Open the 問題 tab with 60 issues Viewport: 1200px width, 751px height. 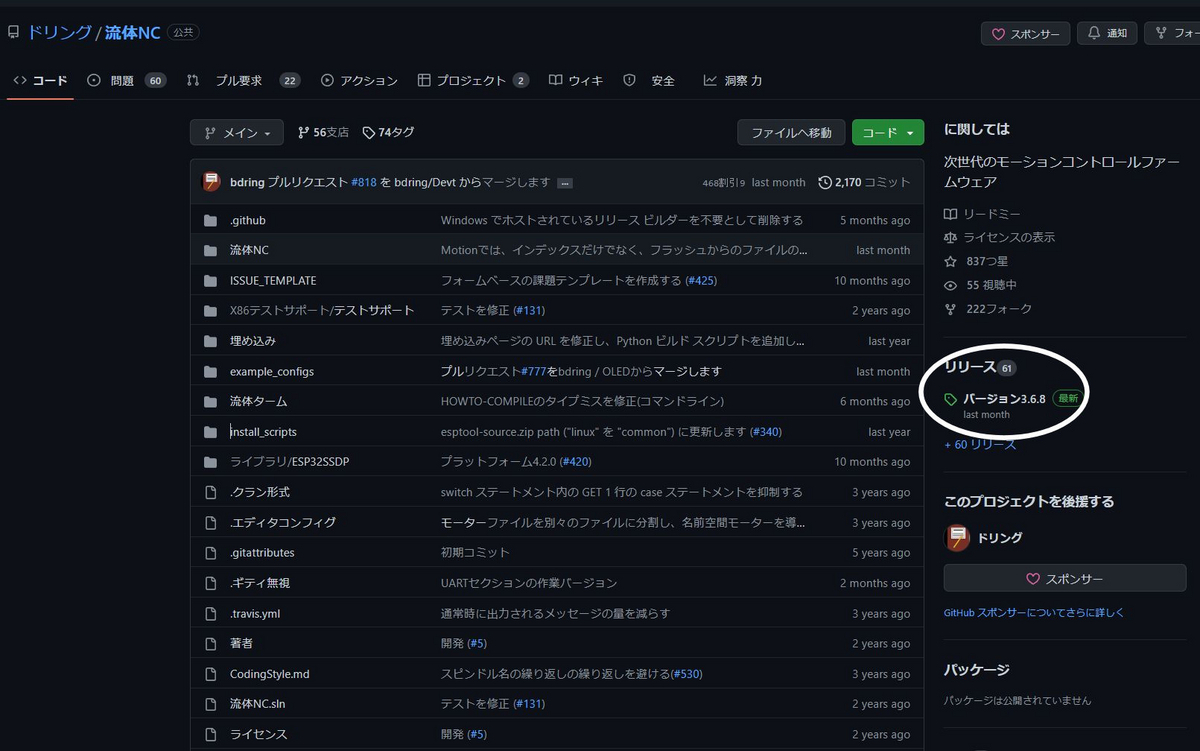coord(126,80)
